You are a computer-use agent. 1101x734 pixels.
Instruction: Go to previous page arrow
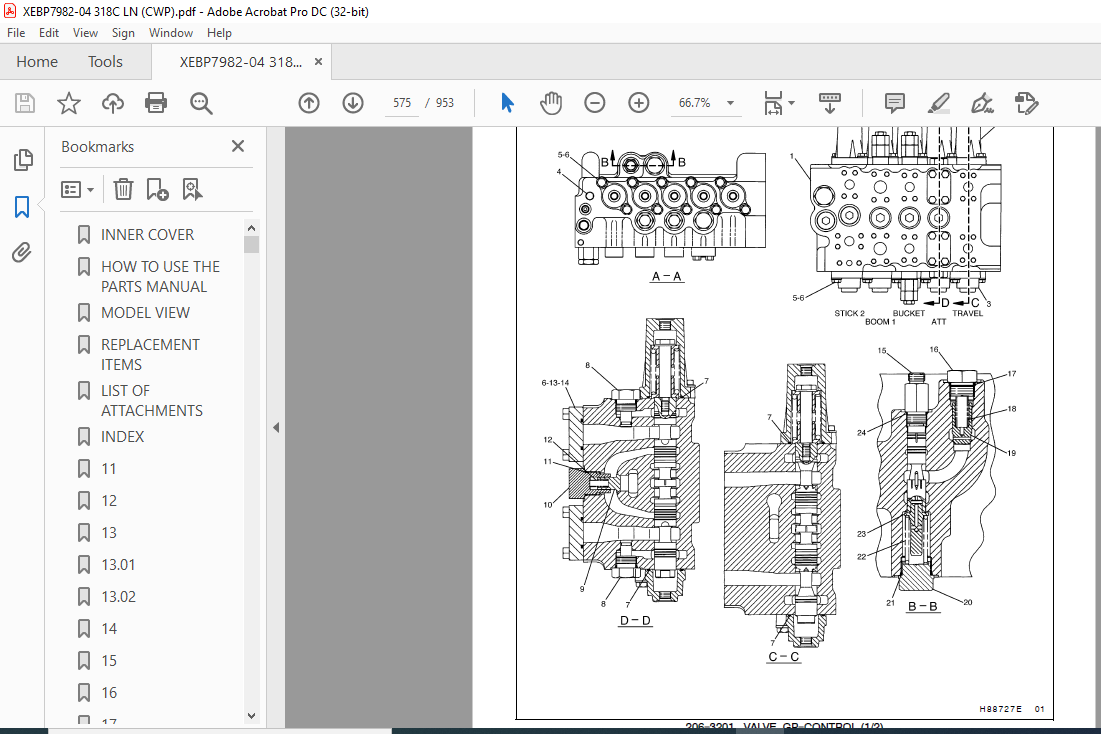[x=309, y=103]
